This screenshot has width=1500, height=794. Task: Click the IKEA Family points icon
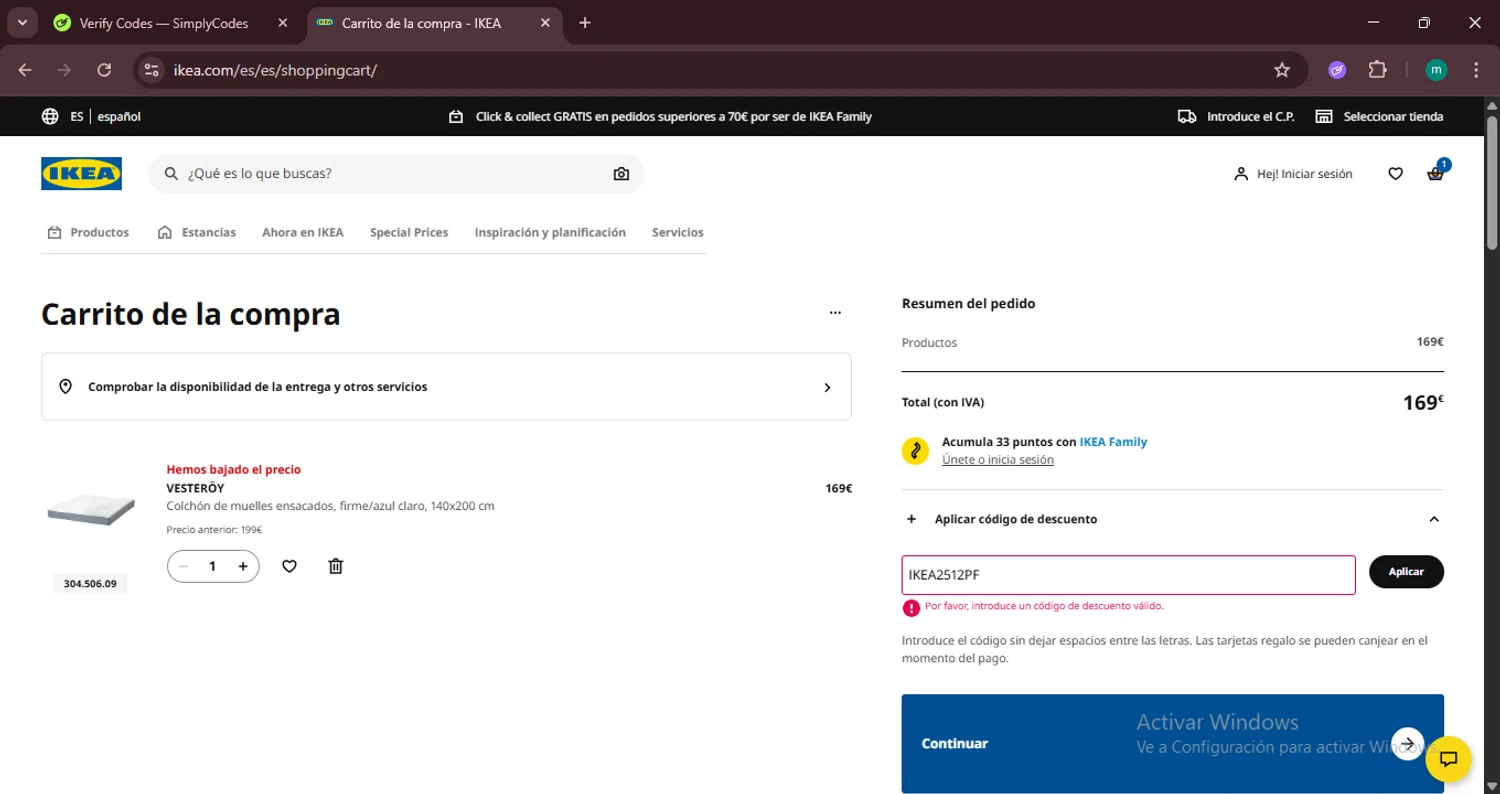[x=915, y=451]
